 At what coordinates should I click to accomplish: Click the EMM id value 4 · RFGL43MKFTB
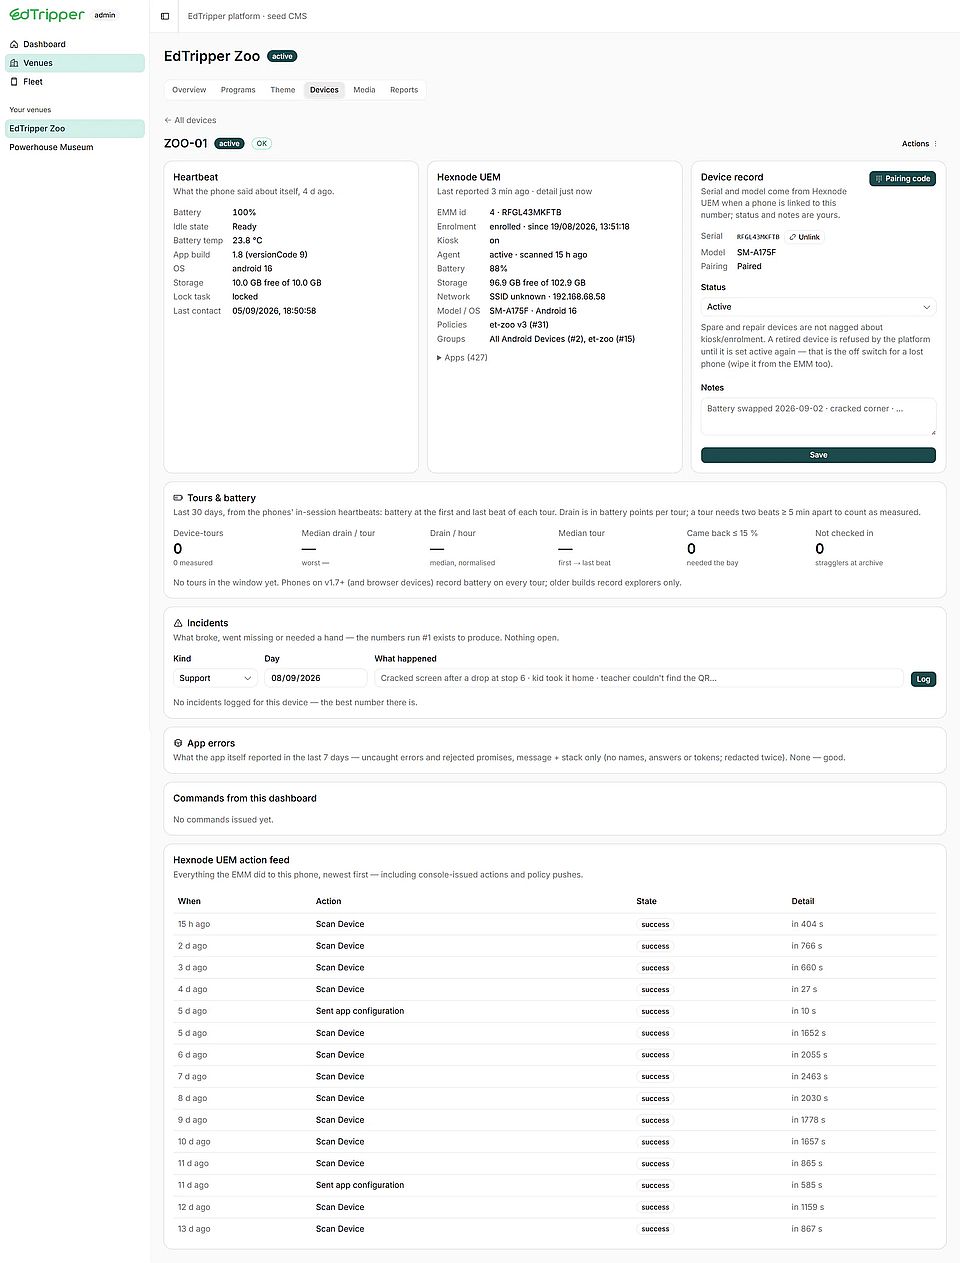click(525, 212)
